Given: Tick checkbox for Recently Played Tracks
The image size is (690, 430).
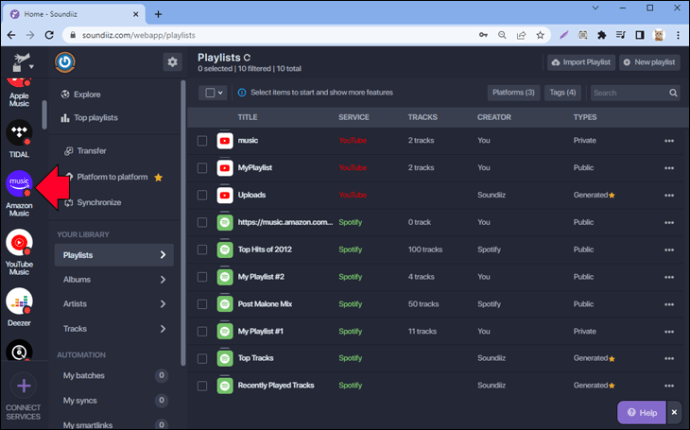Looking at the screenshot, I should pyautogui.click(x=202, y=386).
